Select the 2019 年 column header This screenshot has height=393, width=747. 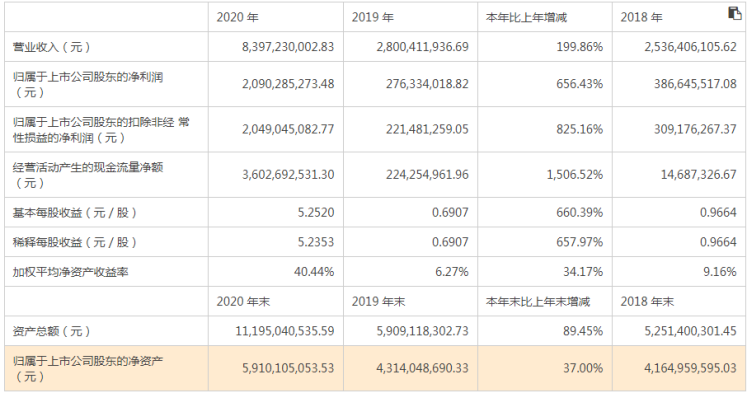(373, 18)
